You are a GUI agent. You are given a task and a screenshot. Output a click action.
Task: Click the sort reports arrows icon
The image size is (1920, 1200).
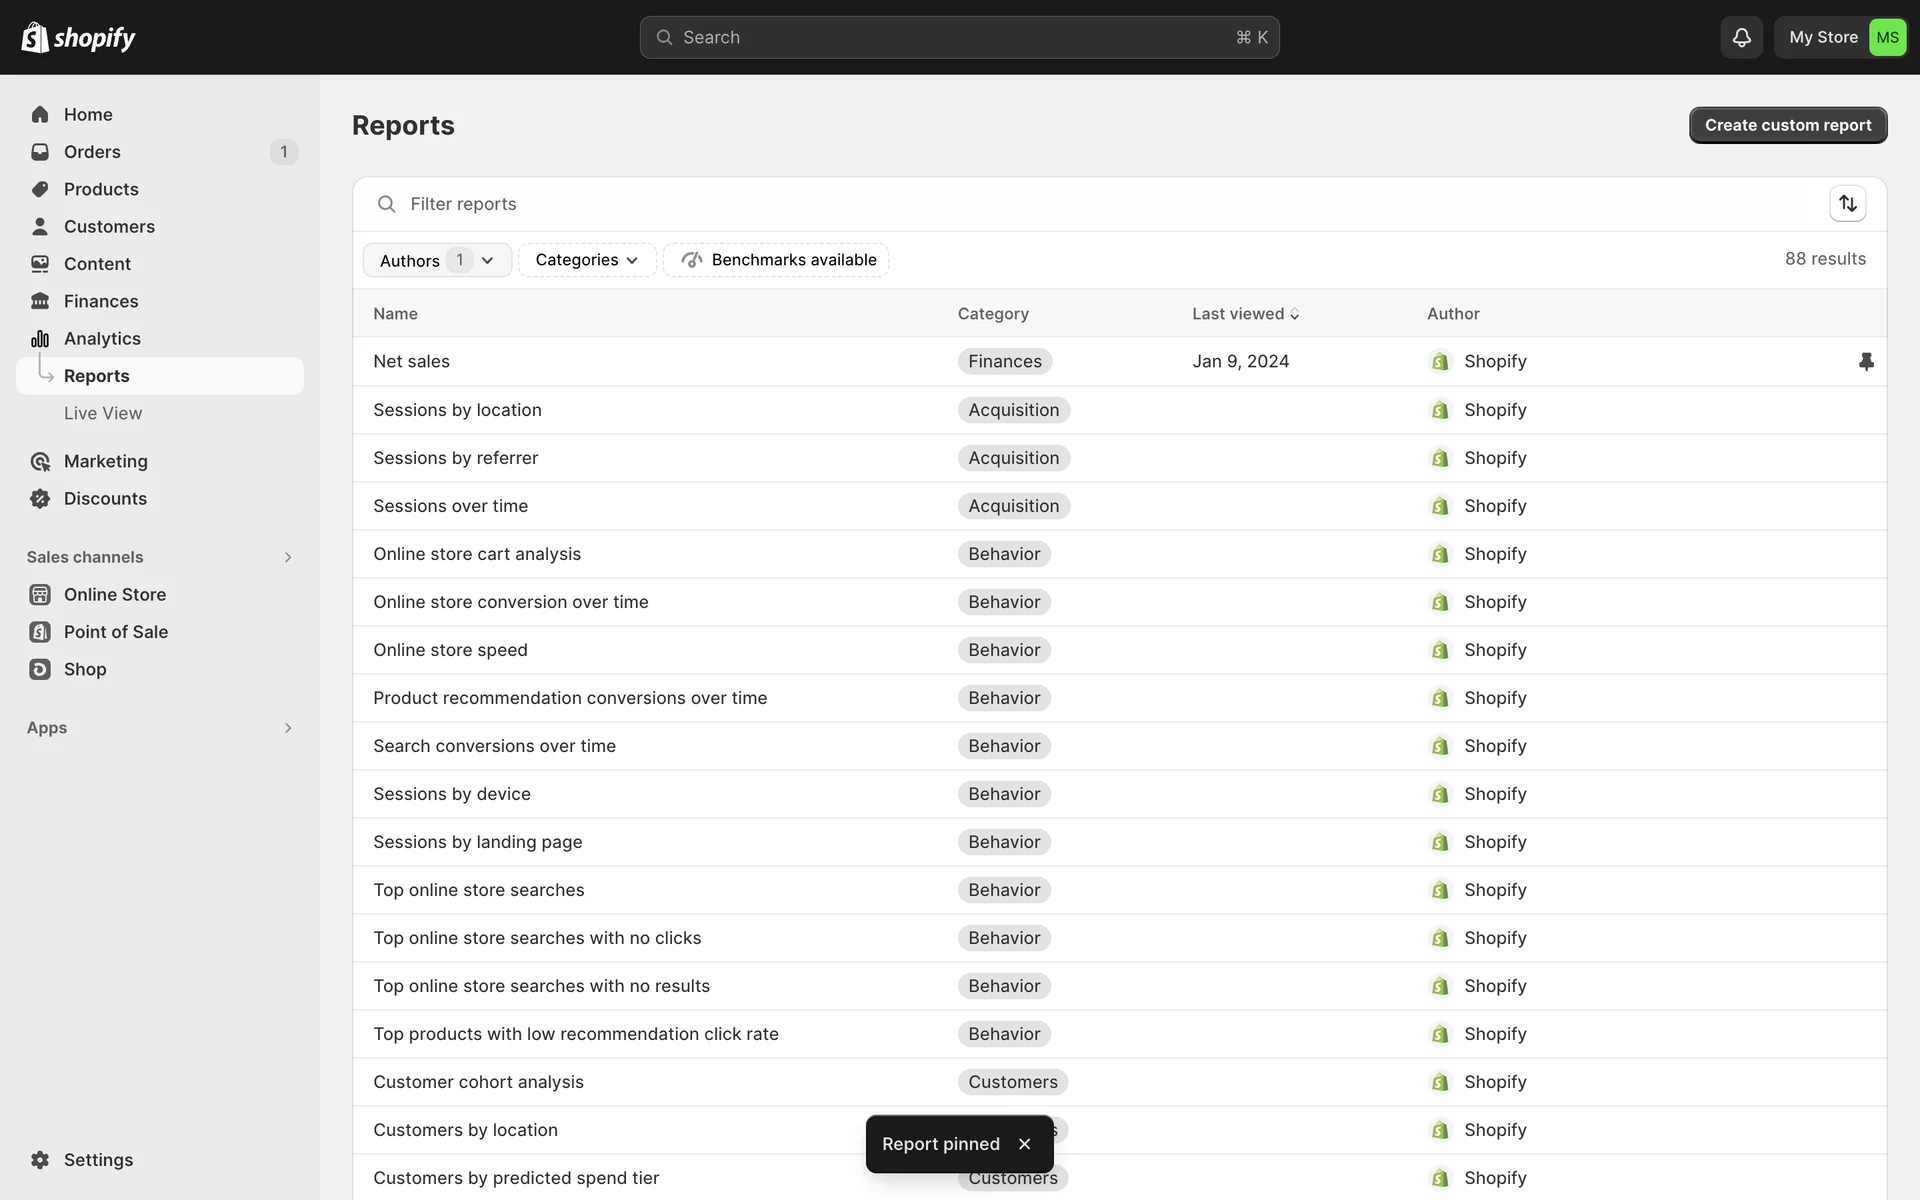point(1847,204)
